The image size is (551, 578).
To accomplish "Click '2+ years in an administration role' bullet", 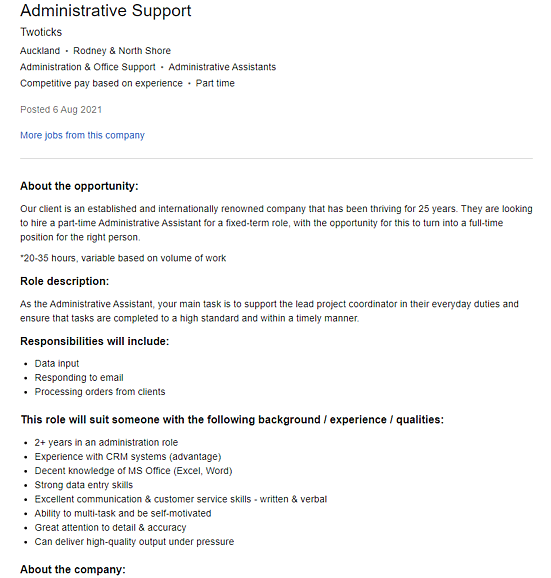I will coord(106,442).
